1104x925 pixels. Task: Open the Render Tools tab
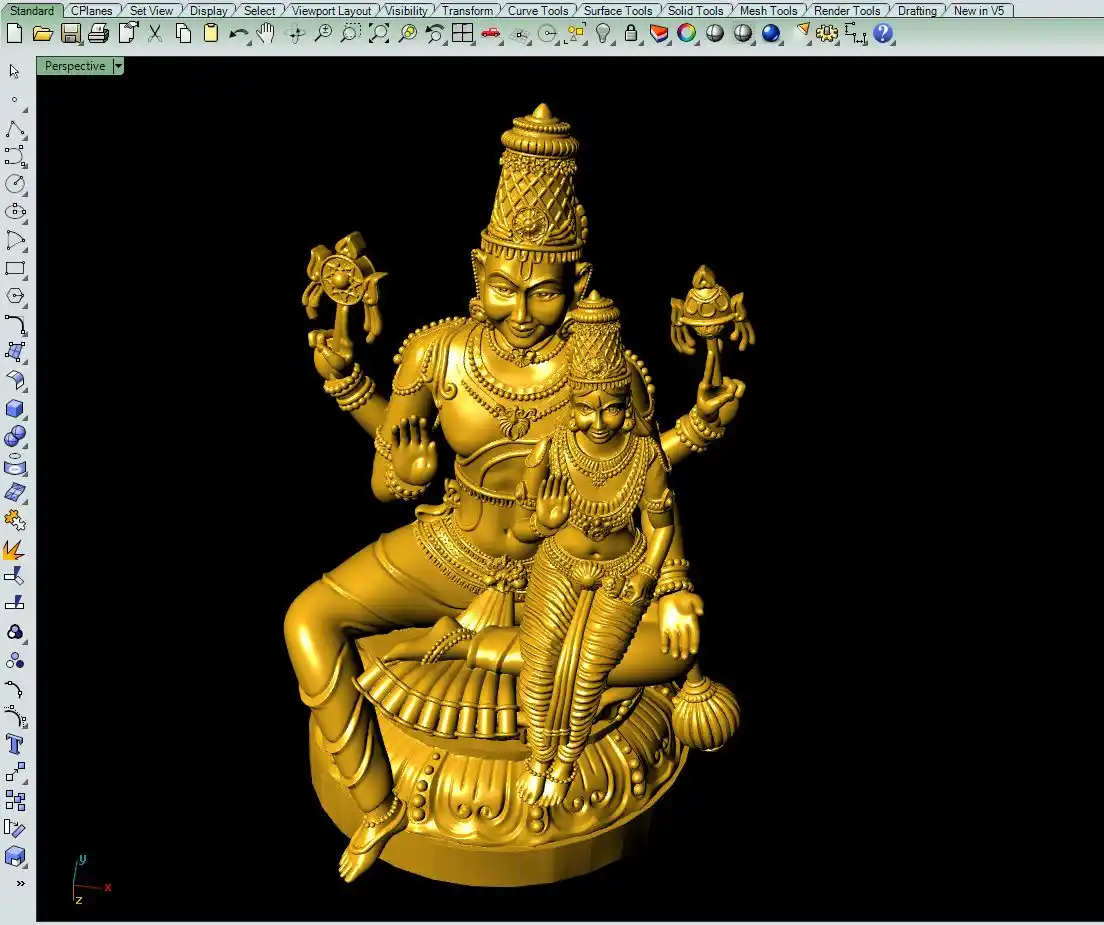click(x=846, y=11)
